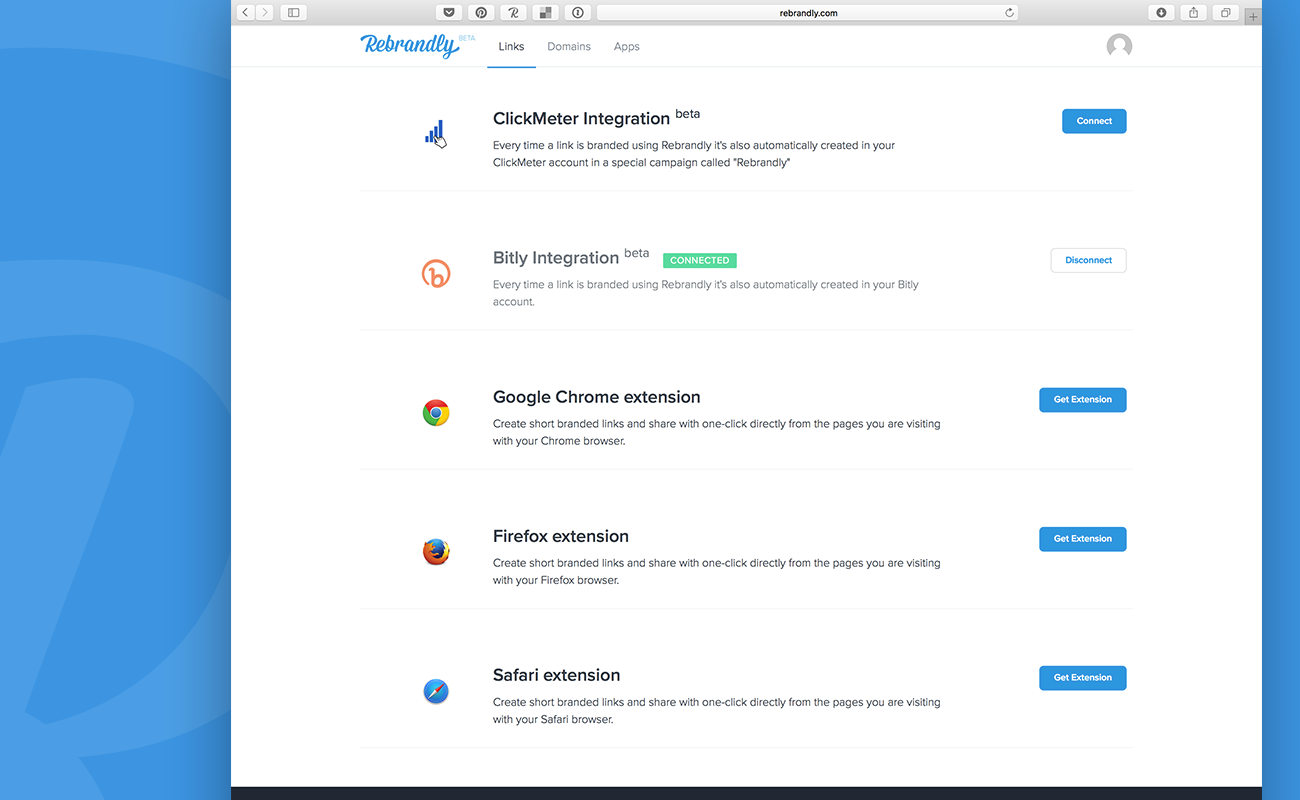Open the user profile avatar
1300x800 pixels.
(1119, 46)
